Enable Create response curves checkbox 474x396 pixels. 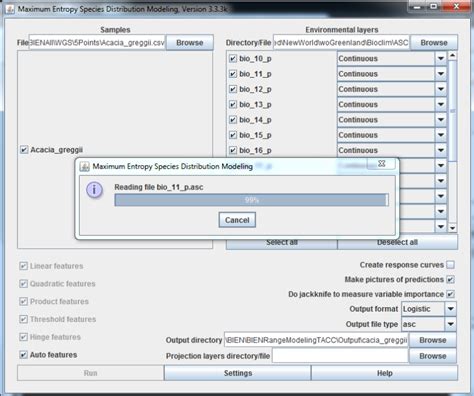point(450,265)
